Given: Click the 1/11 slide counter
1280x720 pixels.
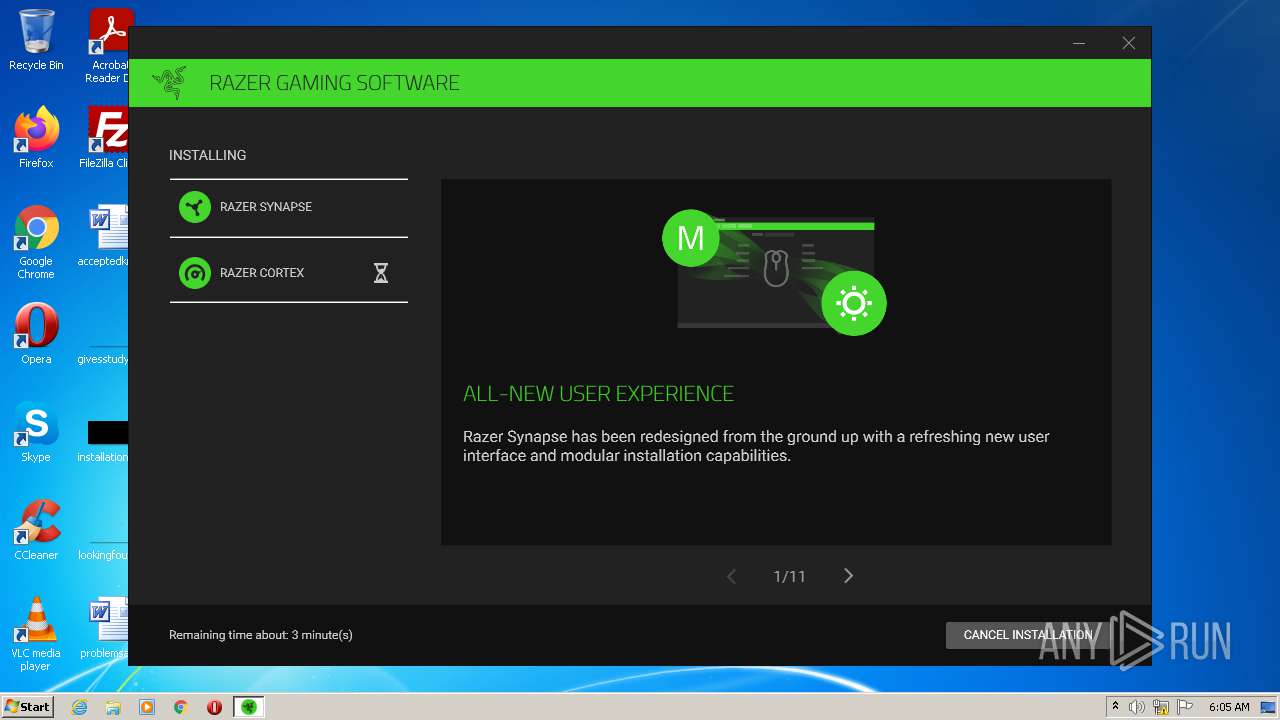Looking at the screenshot, I should click(789, 577).
